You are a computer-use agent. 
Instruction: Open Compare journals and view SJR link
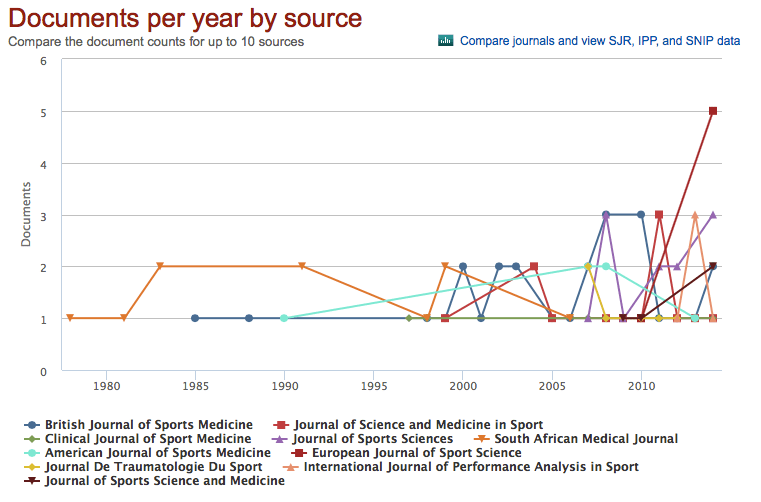click(x=600, y=41)
